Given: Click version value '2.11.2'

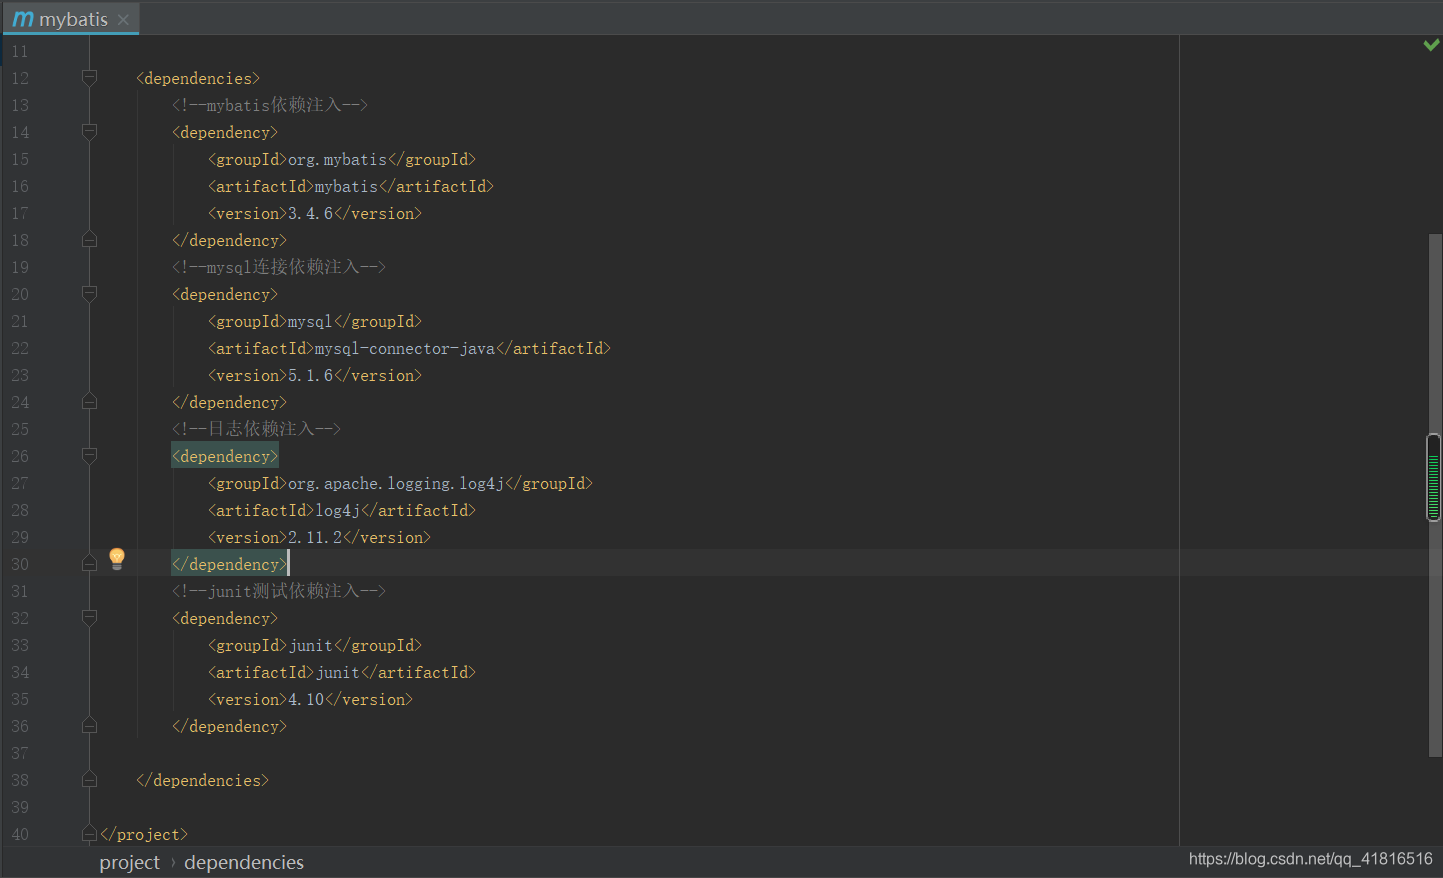Looking at the screenshot, I should [x=315, y=537].
